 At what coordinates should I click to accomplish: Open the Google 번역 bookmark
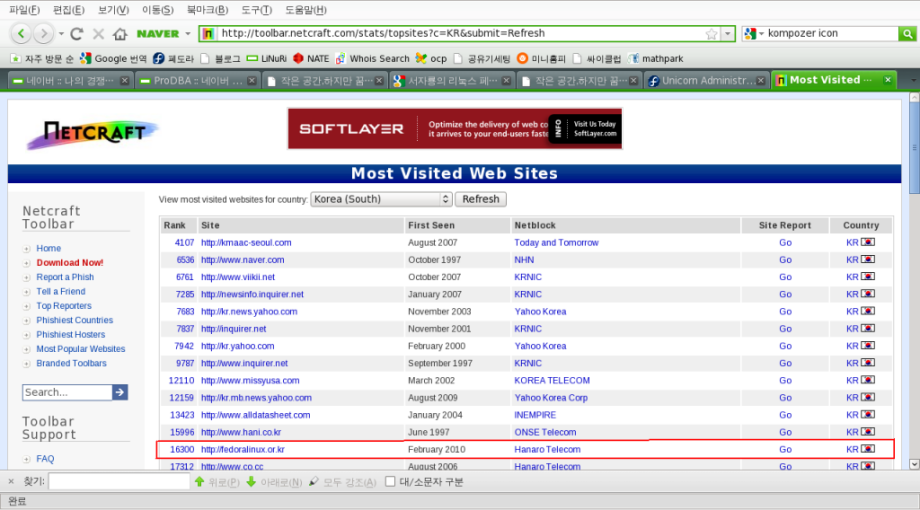[113, 59]
